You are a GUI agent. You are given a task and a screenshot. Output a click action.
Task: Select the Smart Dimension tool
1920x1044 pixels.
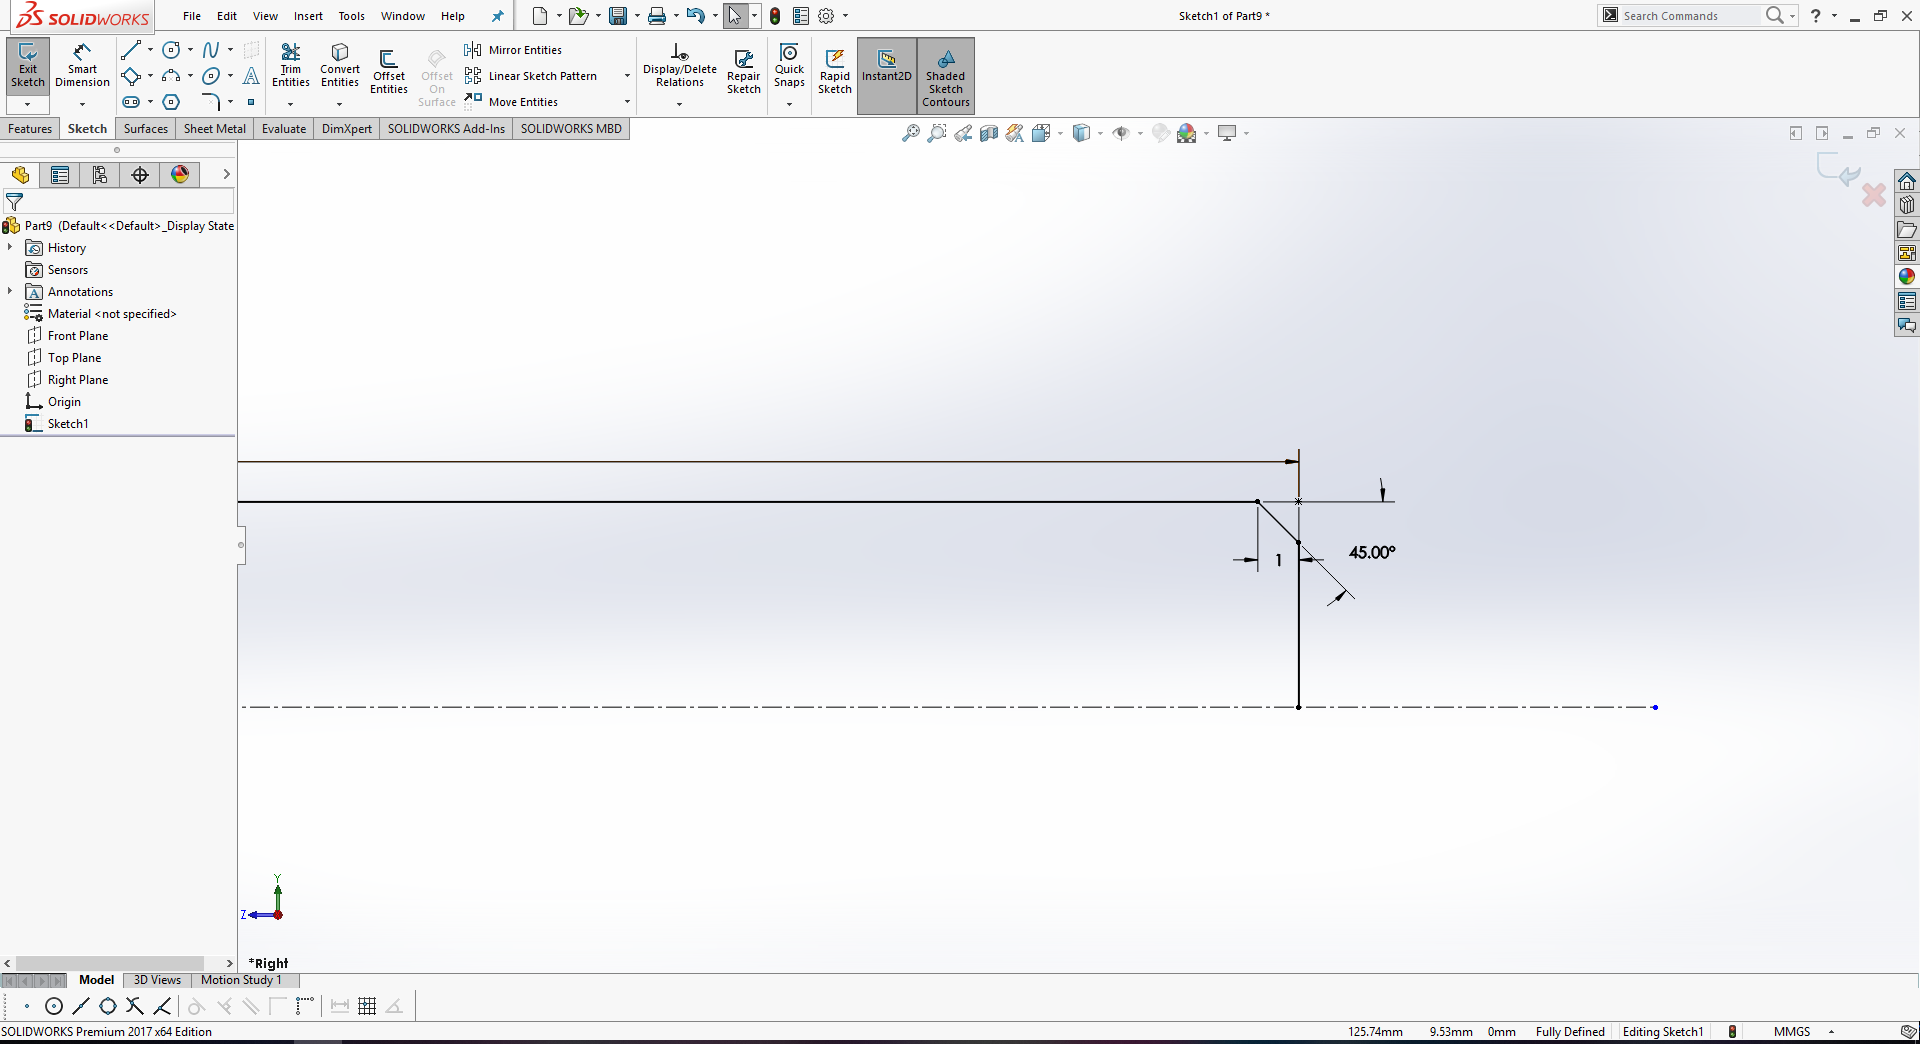click(82, 66)
